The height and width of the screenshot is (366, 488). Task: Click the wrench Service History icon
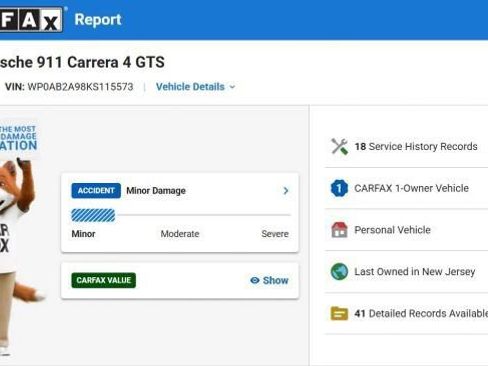pyautogui.click(x=339, y=147)
